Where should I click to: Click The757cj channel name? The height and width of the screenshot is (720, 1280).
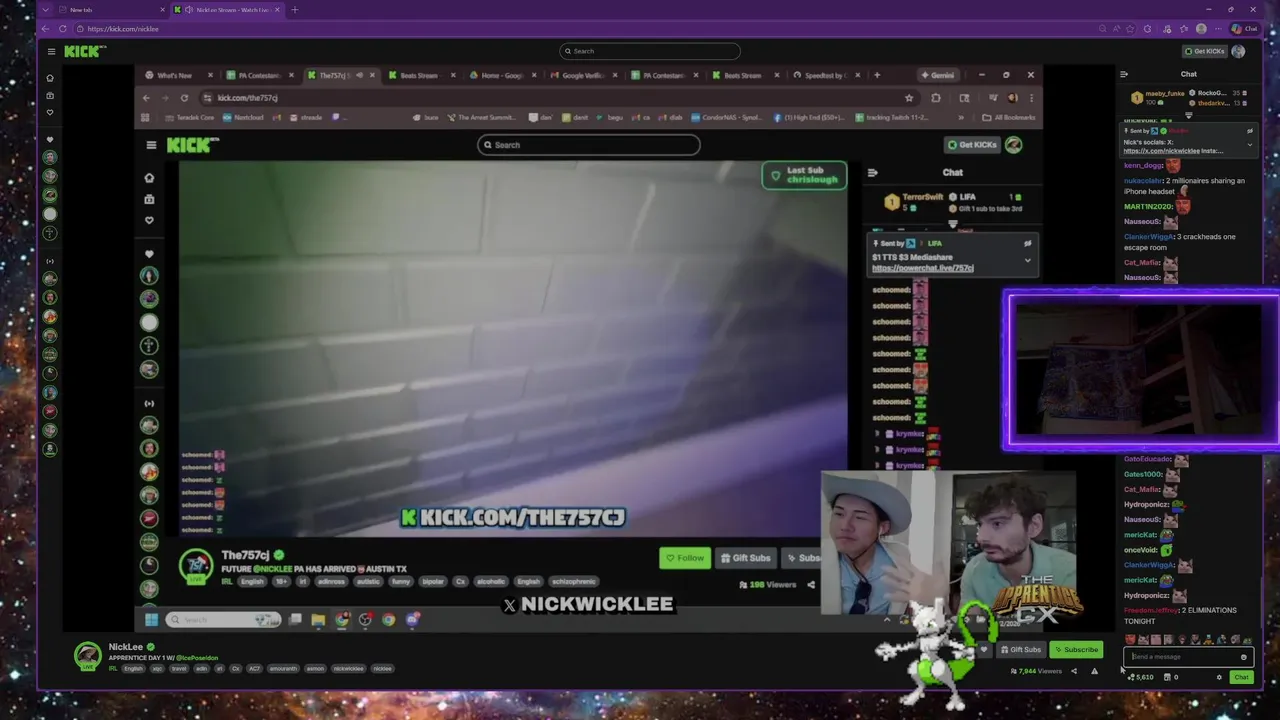point(245,555)
